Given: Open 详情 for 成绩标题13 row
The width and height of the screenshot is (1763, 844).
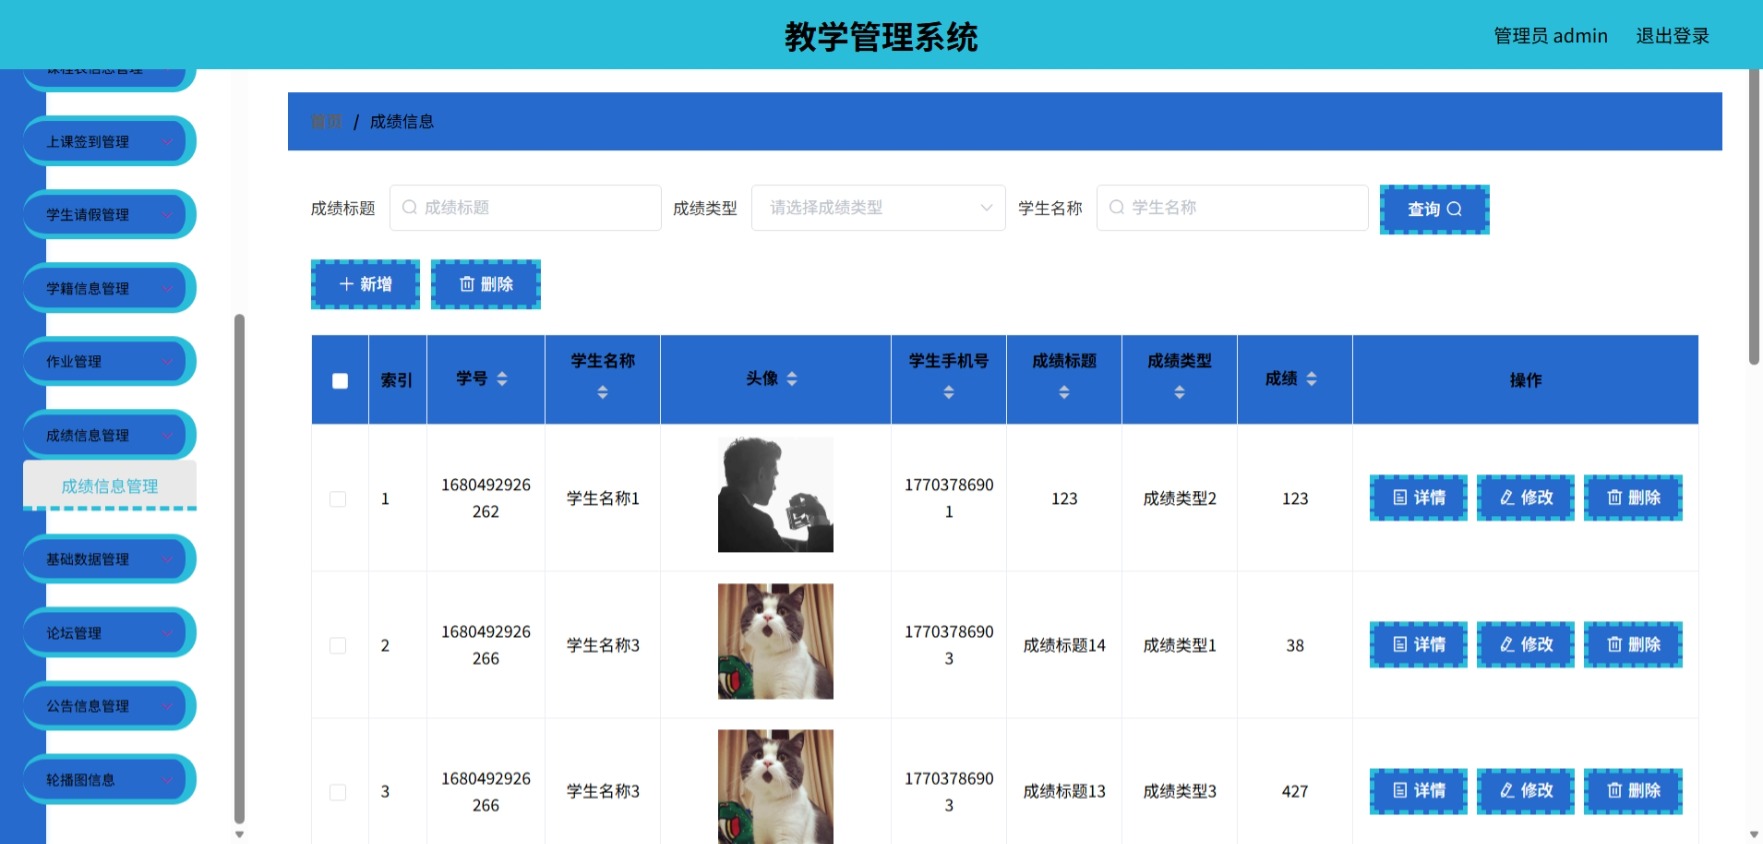Looking at the screenshot, I should pos(1418,791).
